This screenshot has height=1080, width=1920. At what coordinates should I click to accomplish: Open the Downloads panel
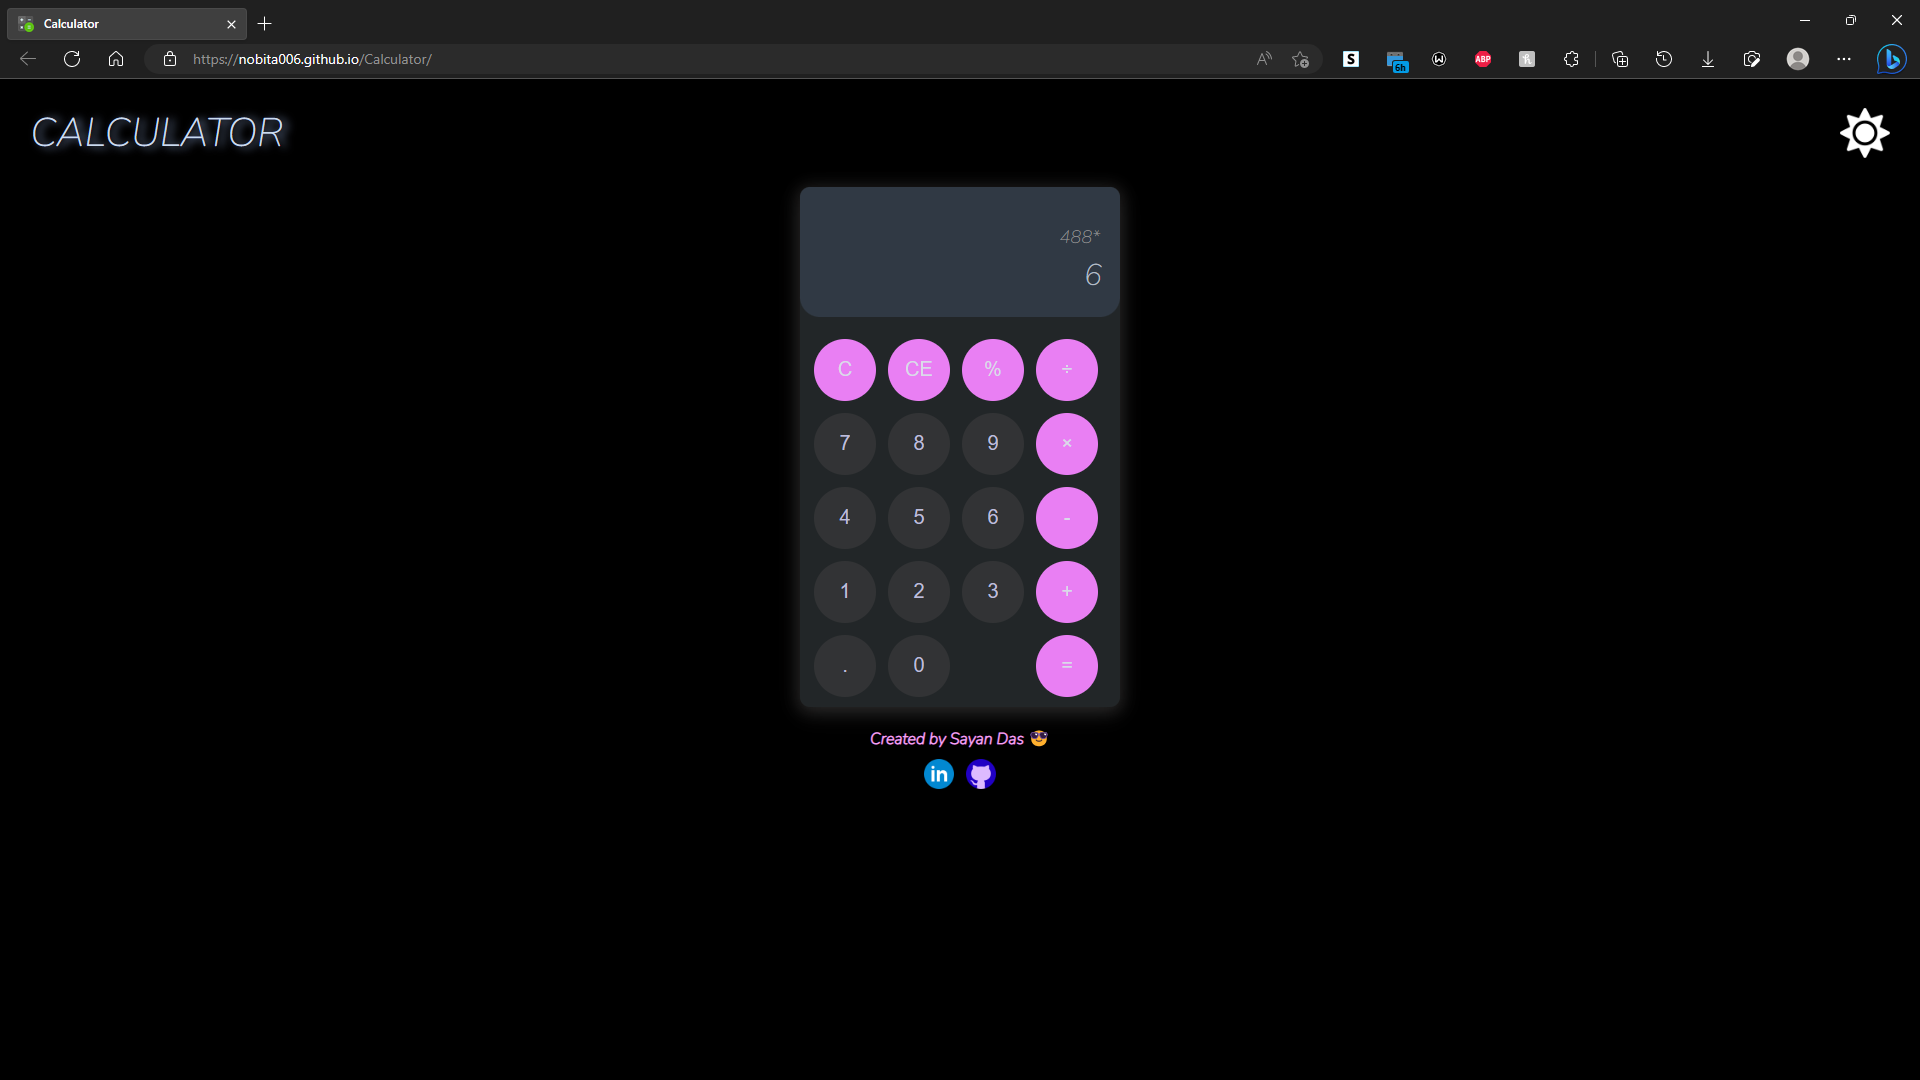(1708, 60)
